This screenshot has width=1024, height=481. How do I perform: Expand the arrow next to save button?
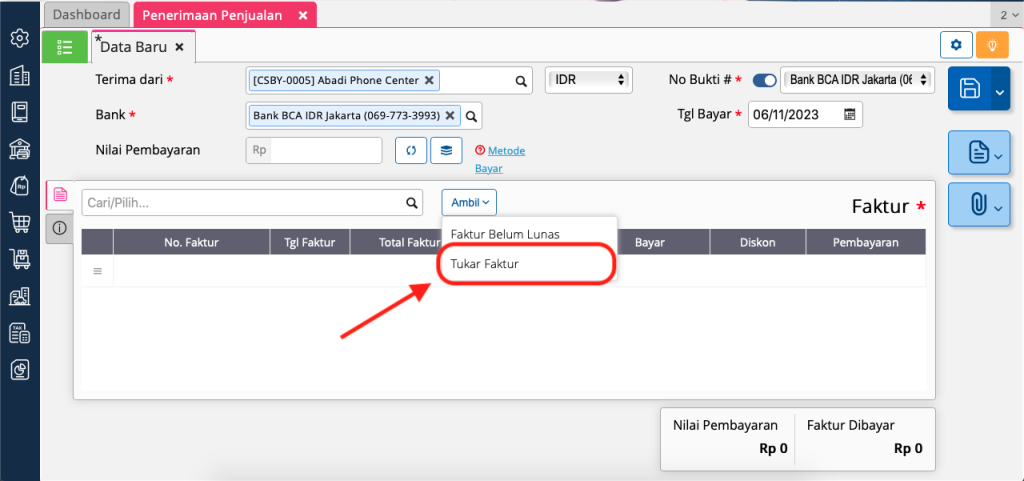tap(999, 91)
